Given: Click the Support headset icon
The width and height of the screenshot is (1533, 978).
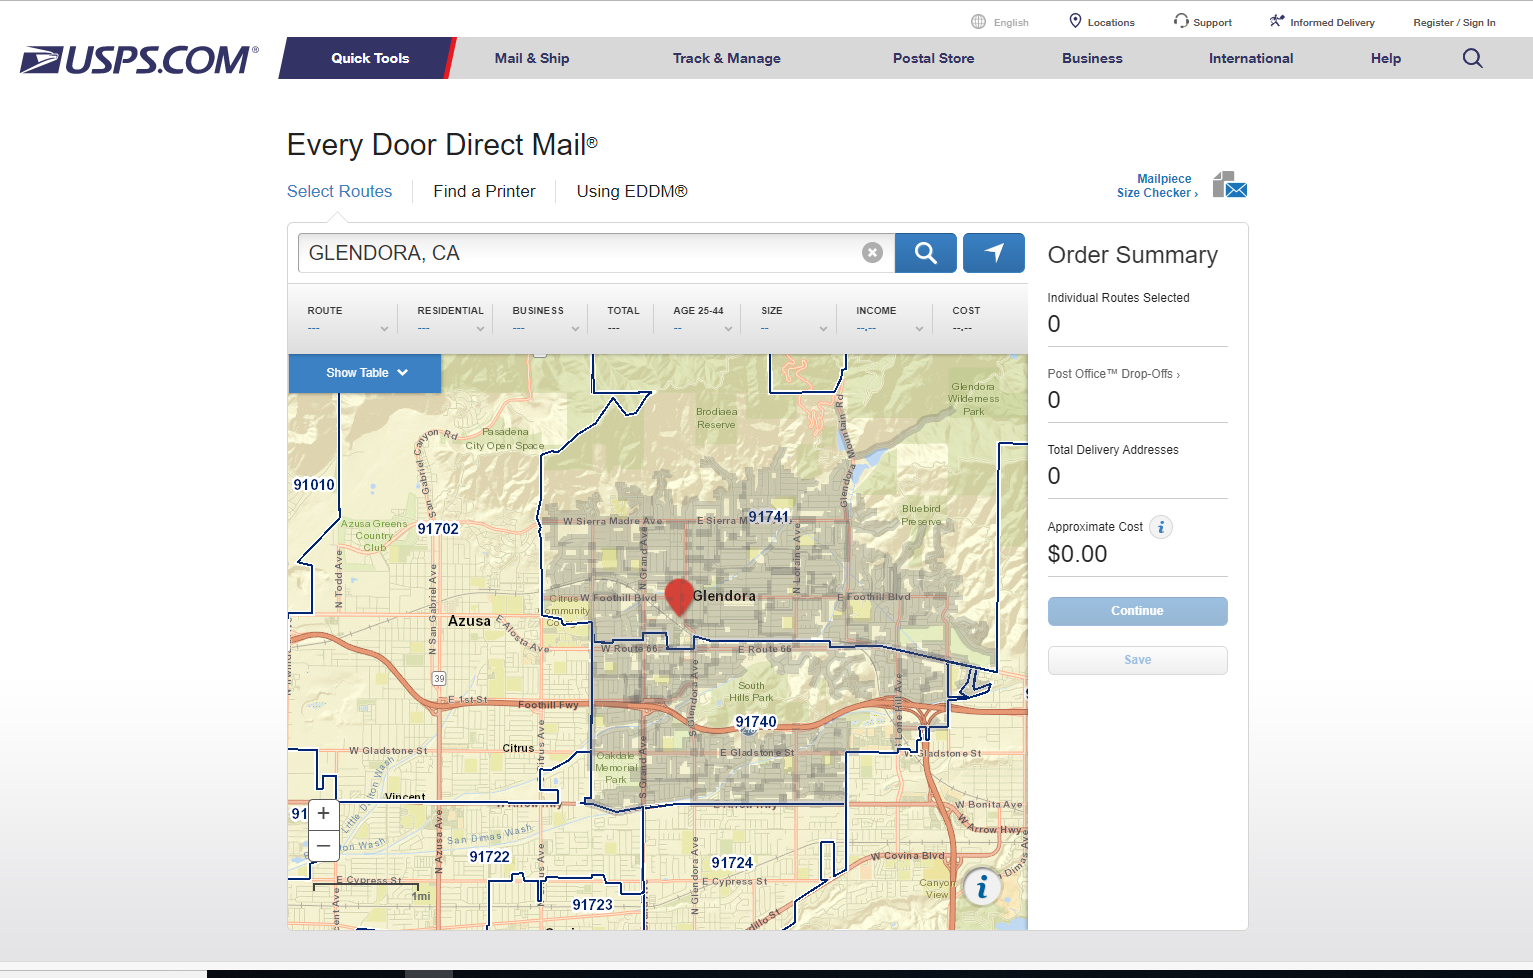Looking at the screenshot, I should click(1181, 21).
